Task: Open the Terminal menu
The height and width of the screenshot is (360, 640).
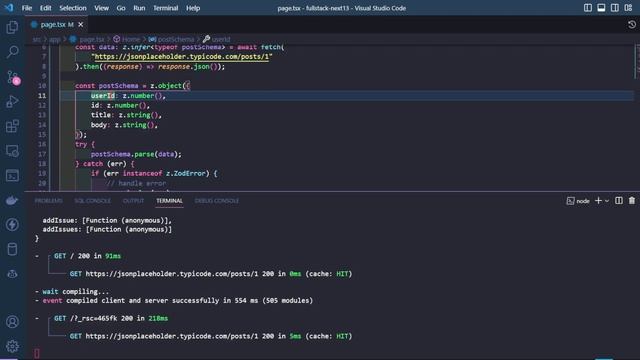Action: point(165,8)
